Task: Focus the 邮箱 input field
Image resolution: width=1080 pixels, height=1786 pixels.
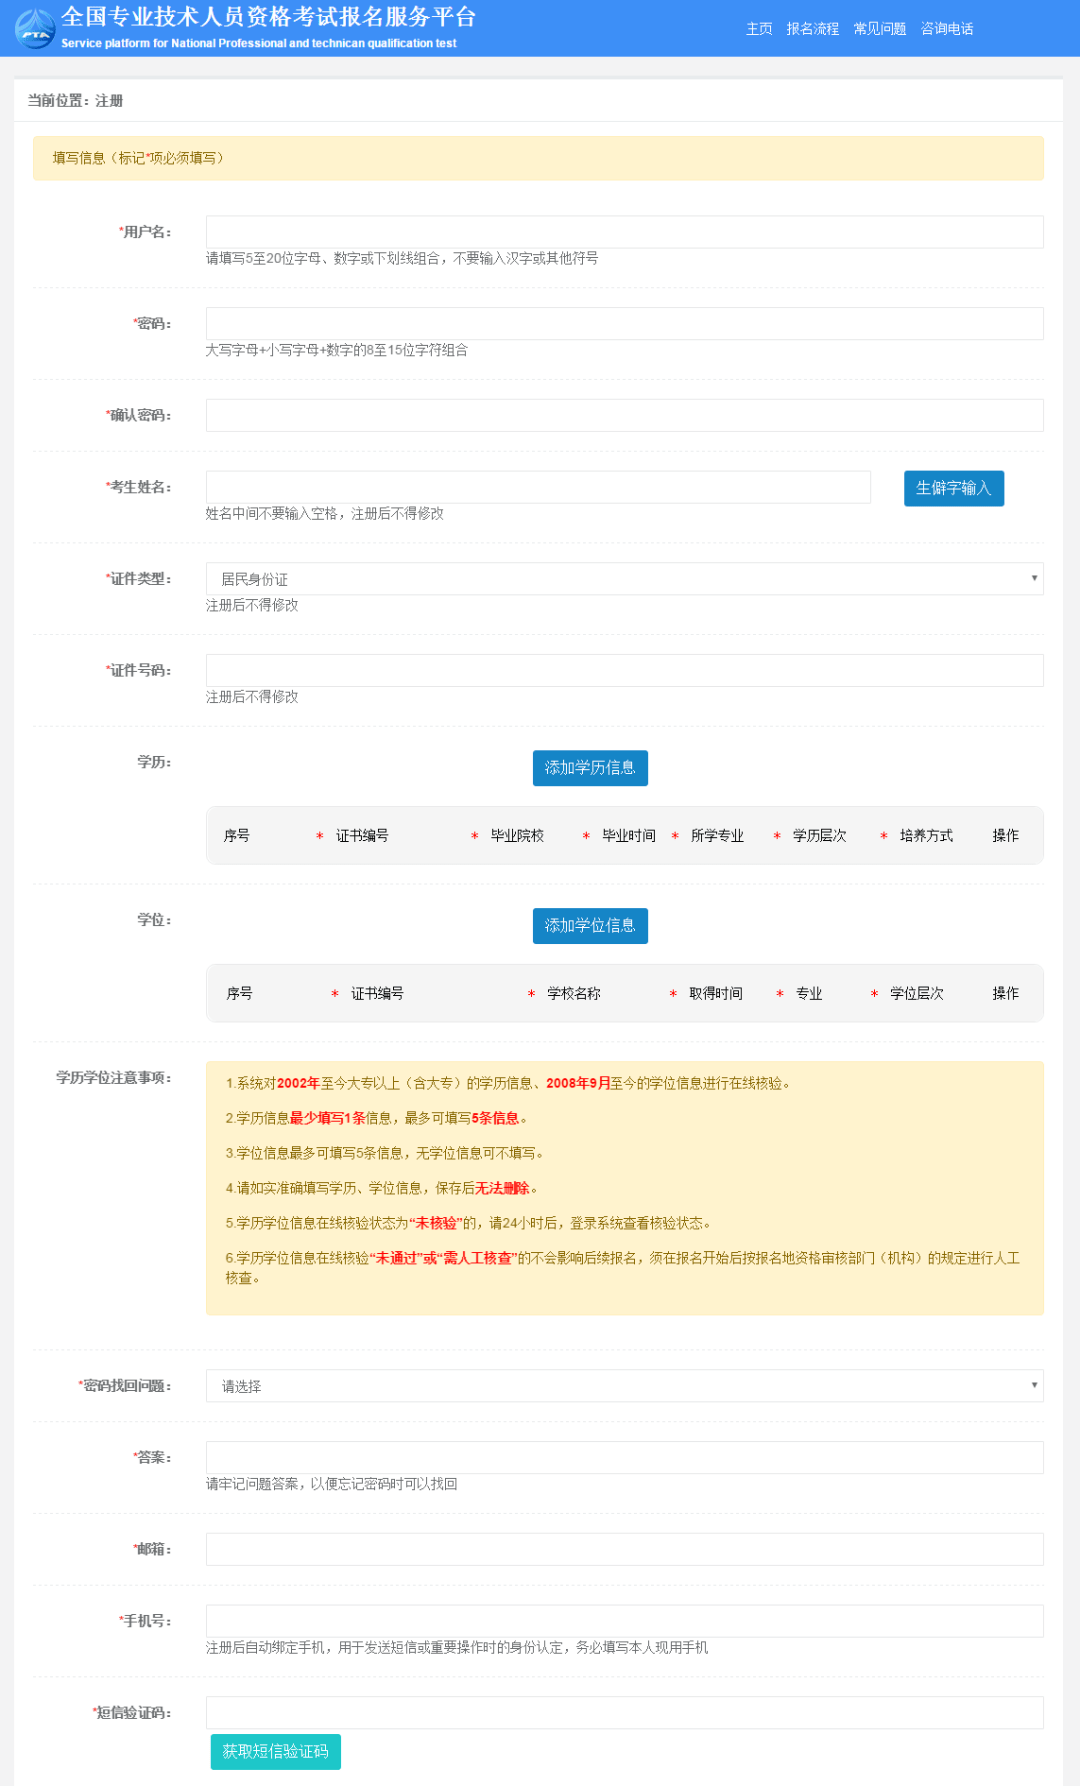Action: [x=624, y=1549]
